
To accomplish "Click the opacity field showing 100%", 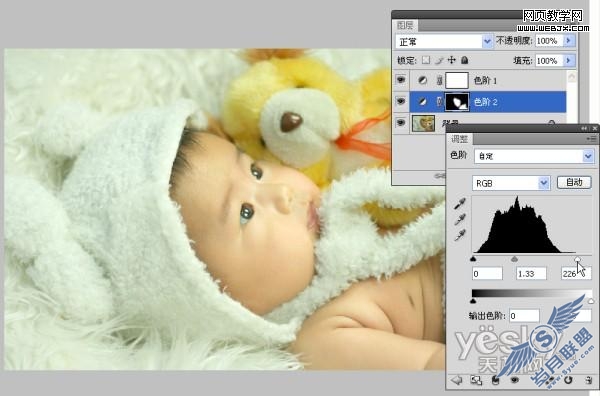I will [x=549, y=41].
